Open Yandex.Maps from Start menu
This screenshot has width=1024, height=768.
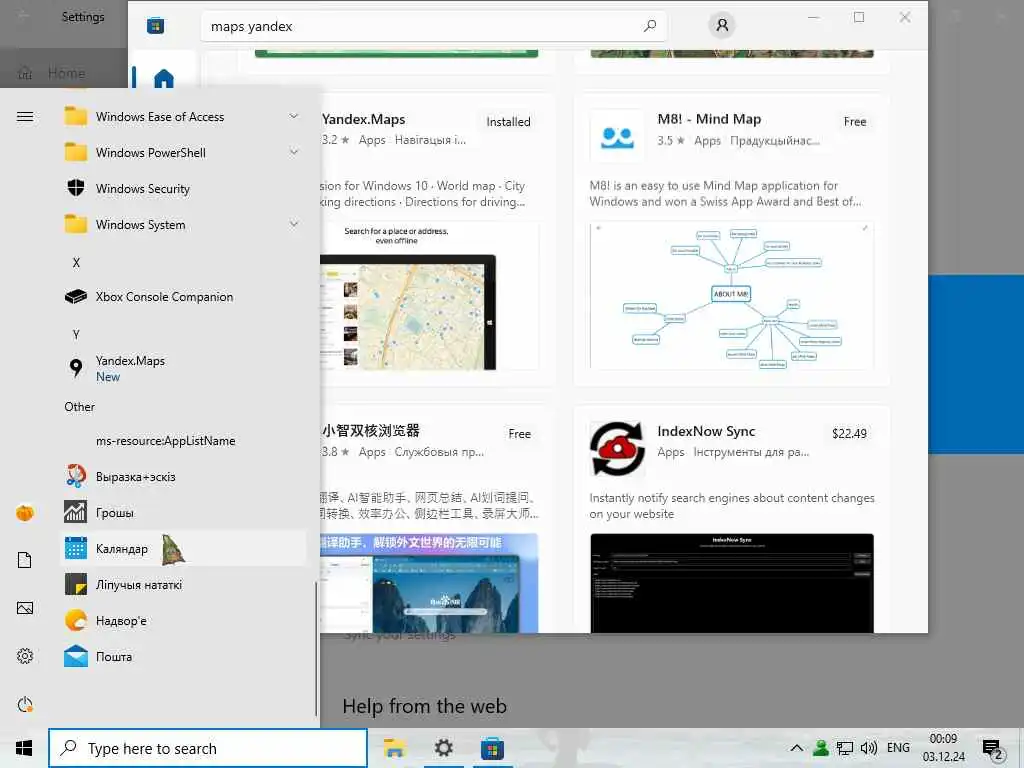tap(183, 368)
